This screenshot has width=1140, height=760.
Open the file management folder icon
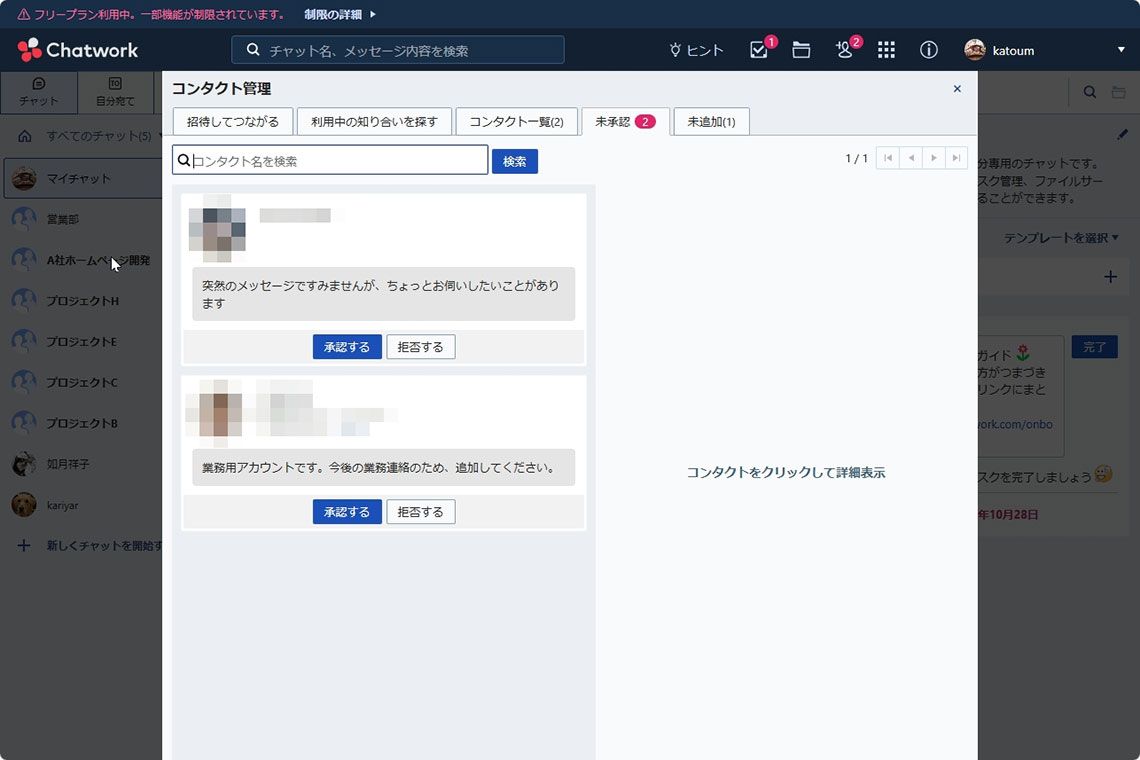801,49
